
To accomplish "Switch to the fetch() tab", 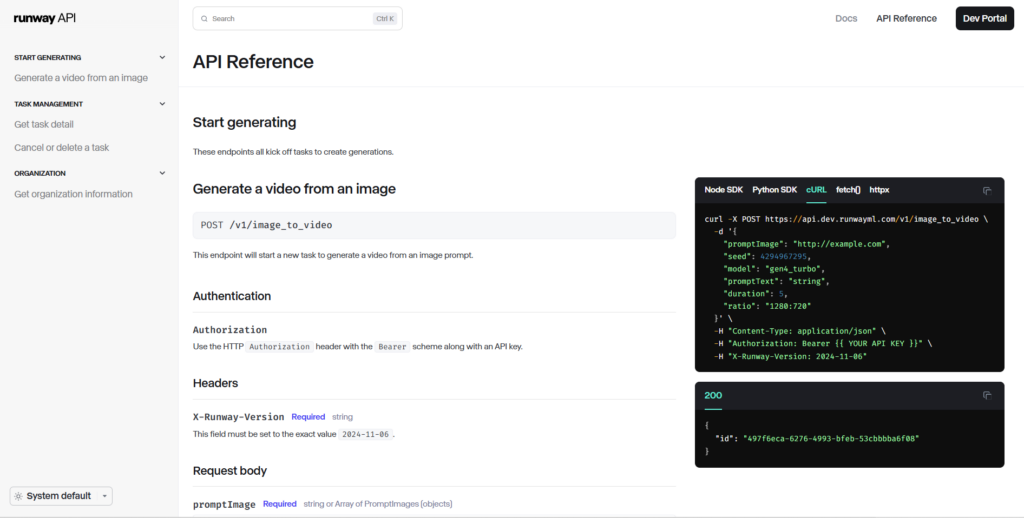I will [848, 190].
